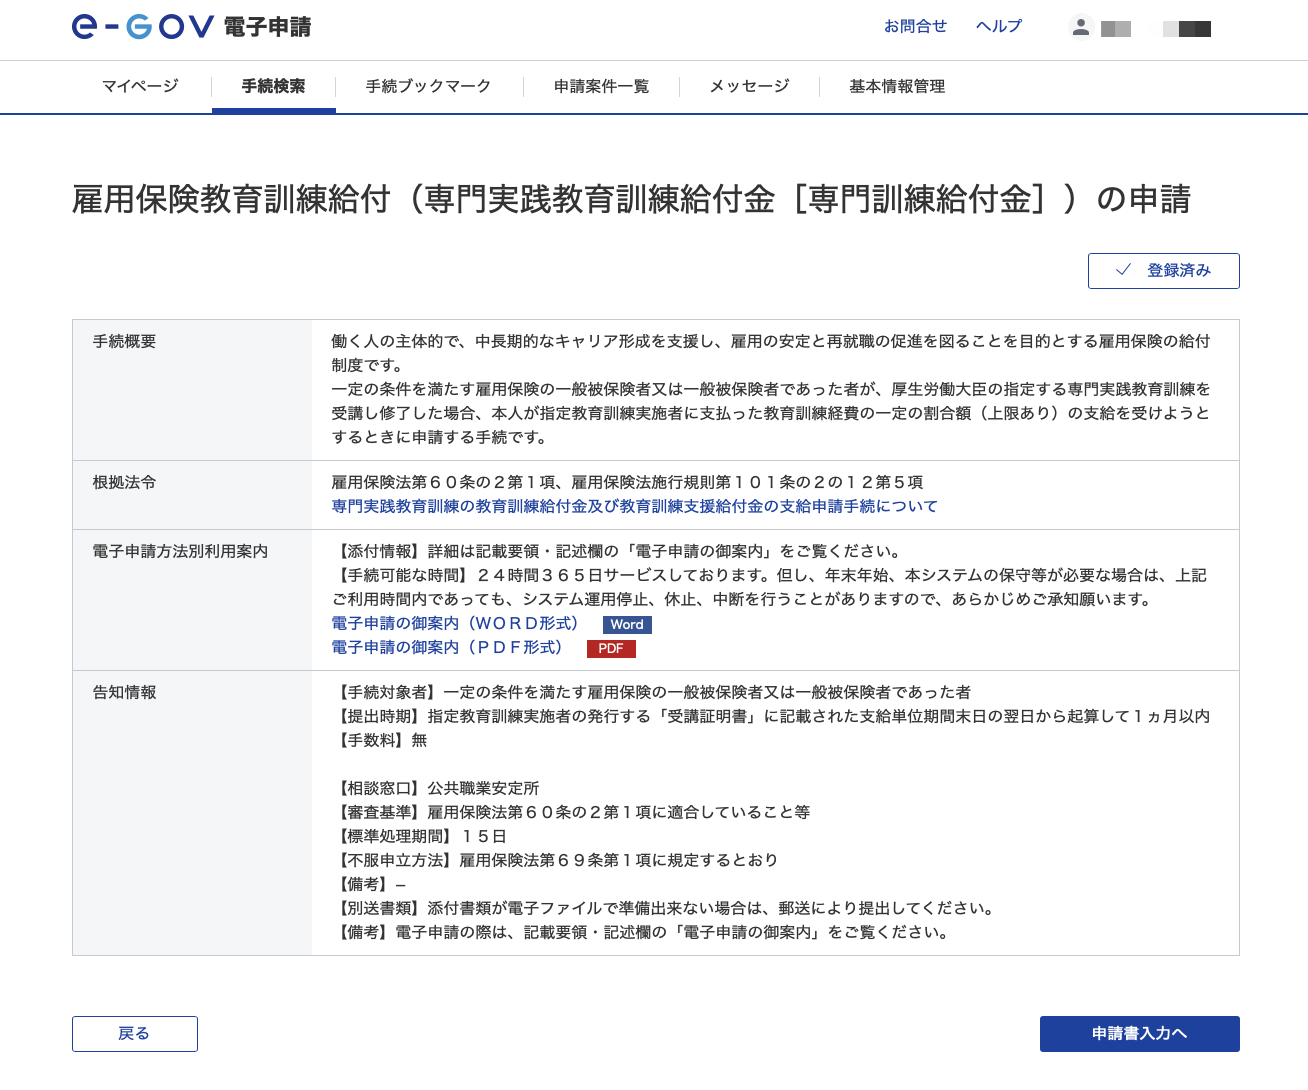Click the 戻る button
This screenshot has width=1308, height=1090.
point(134,1033)
